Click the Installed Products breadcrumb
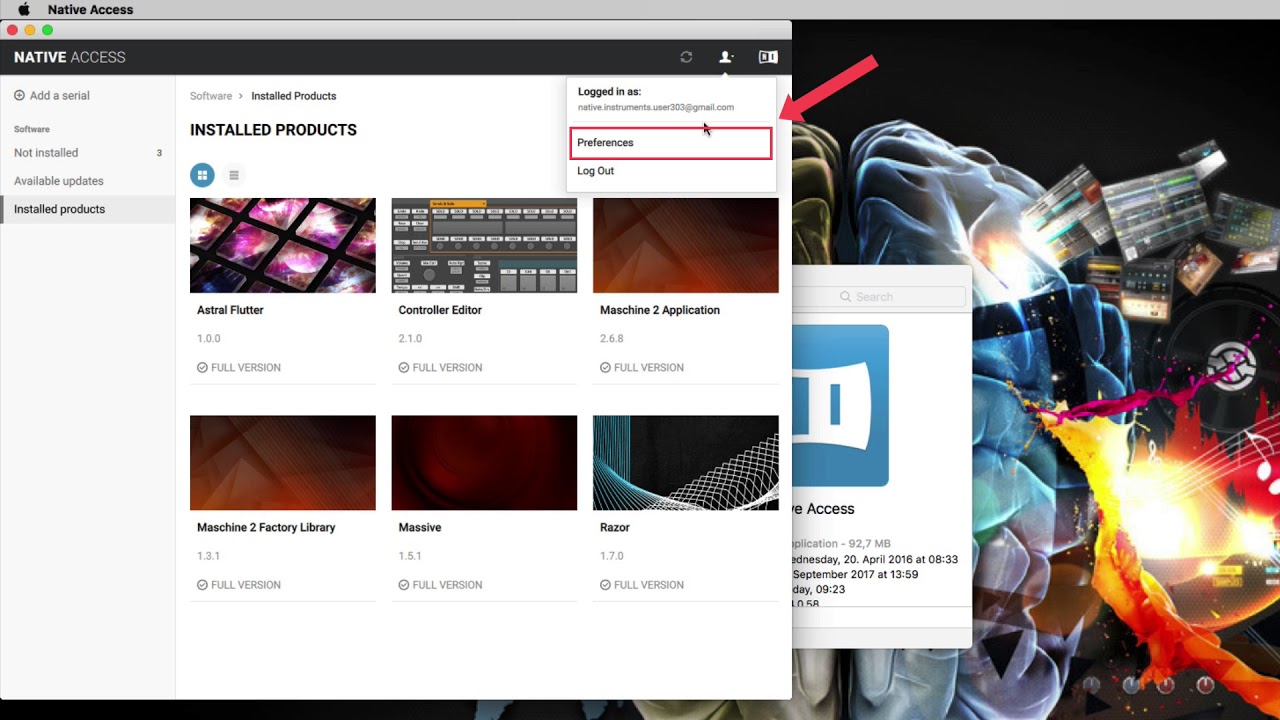The height and width of the screenshot is (720, 1280). 293,96
